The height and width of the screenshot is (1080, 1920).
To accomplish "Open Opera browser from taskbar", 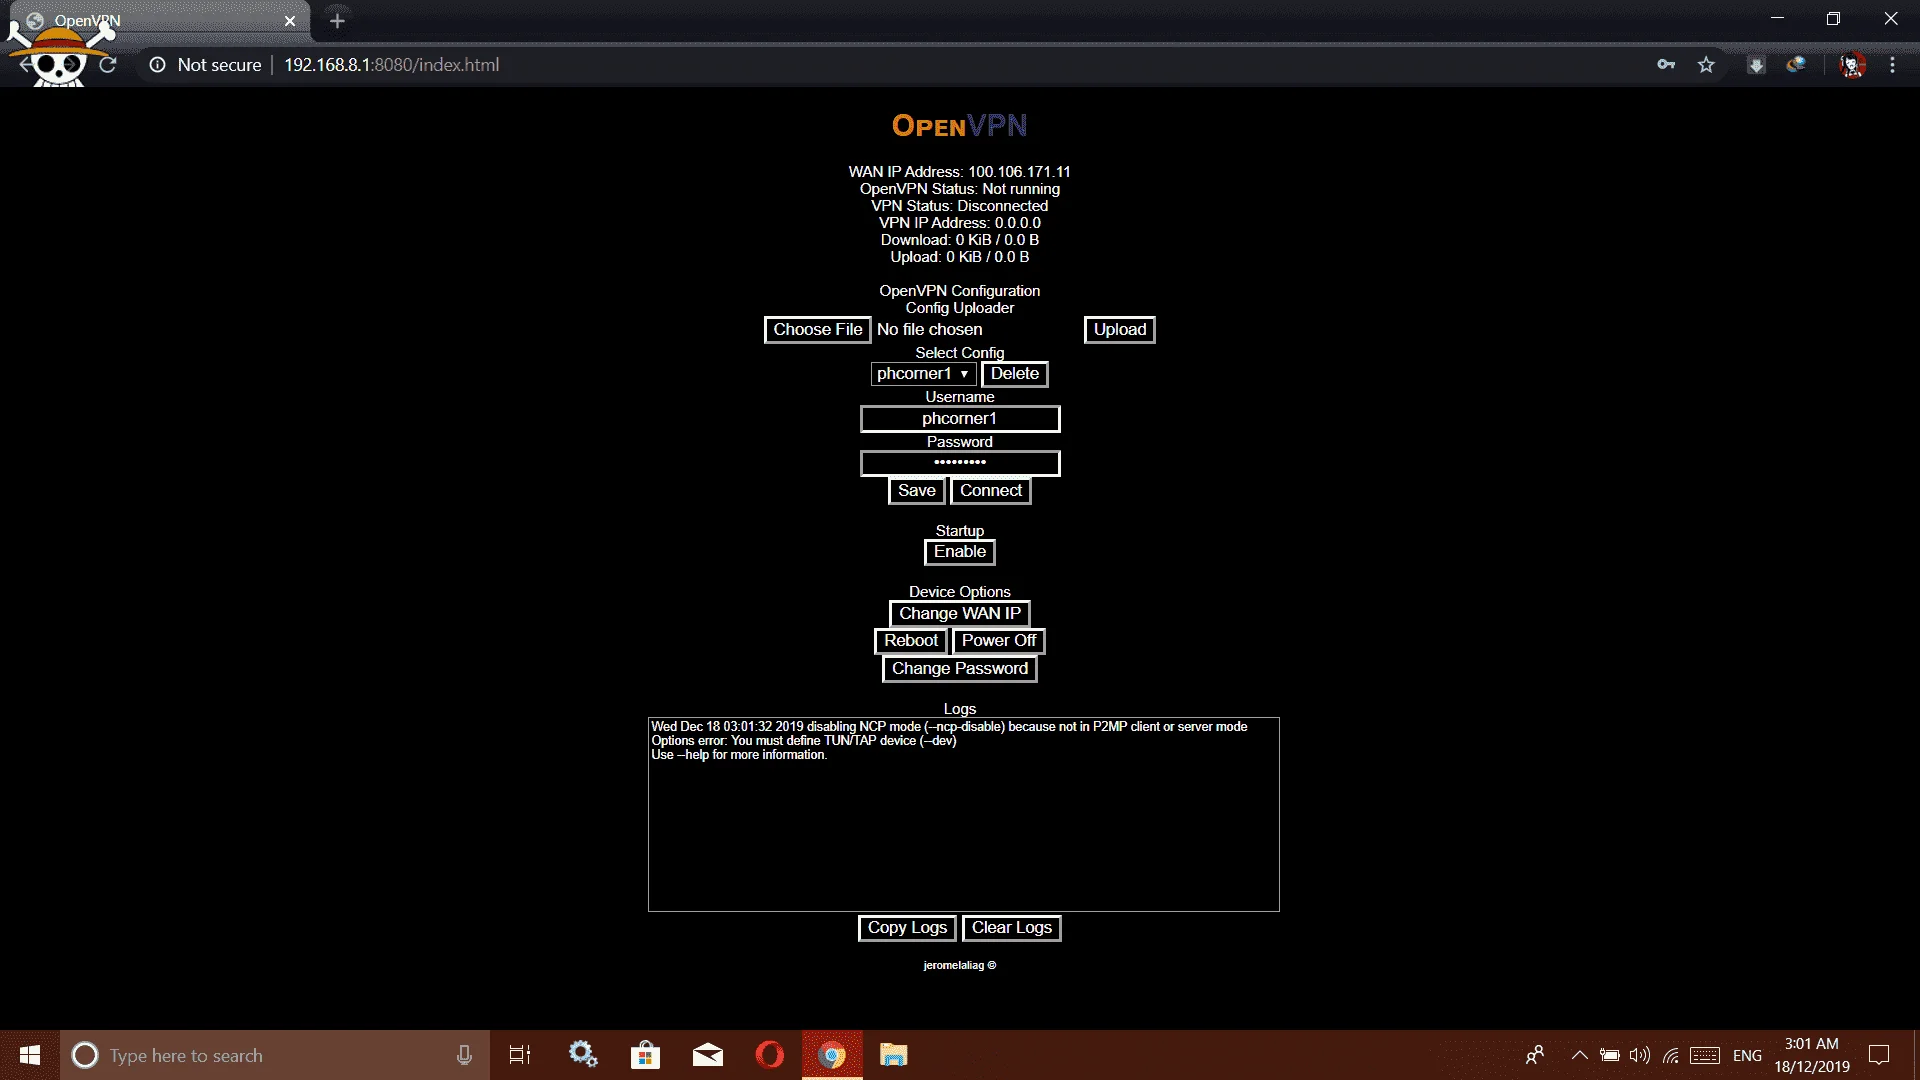I will tap(770, 1055).
